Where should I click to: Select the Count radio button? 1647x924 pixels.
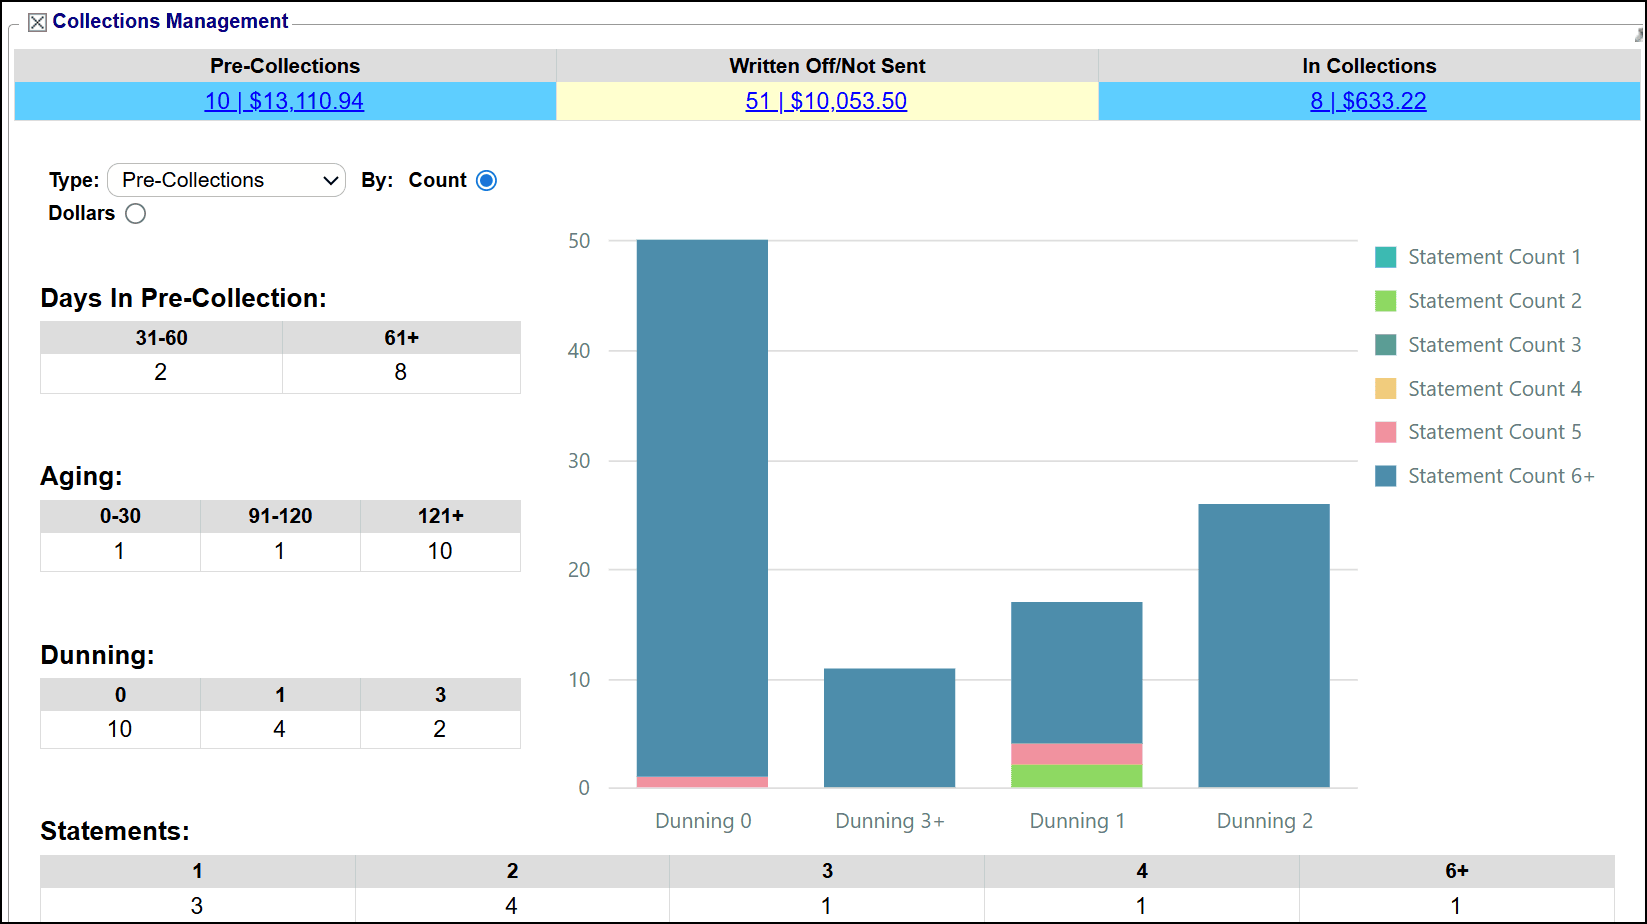click(486, 181)
